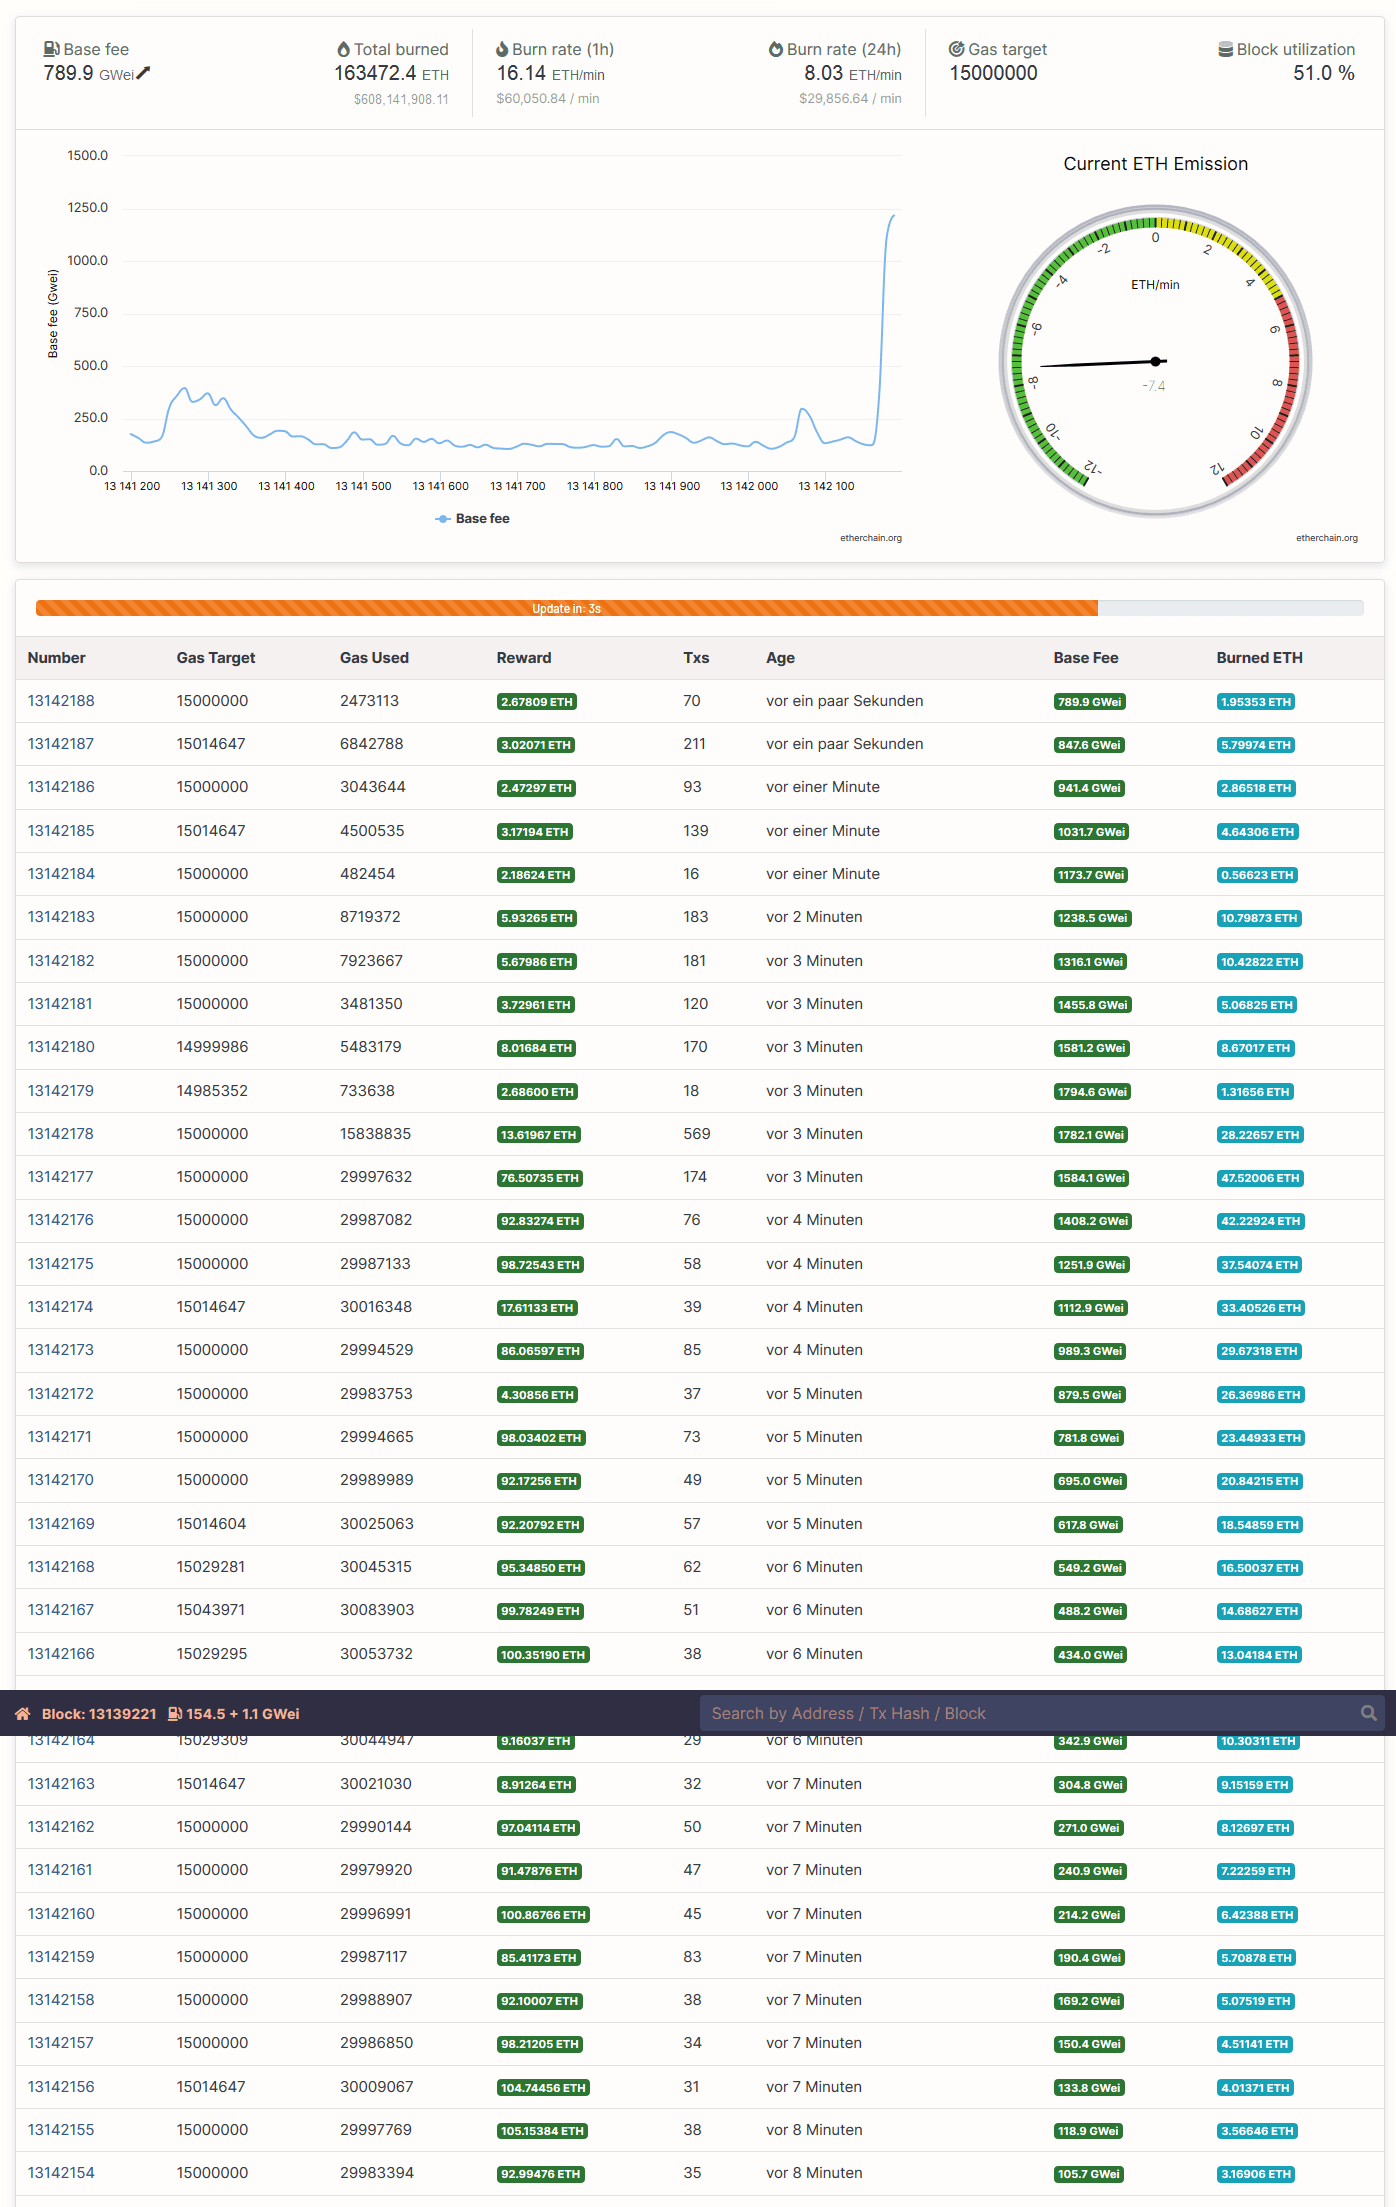Click the flame icon beside Burn rate (1h)

coord(502,49)
